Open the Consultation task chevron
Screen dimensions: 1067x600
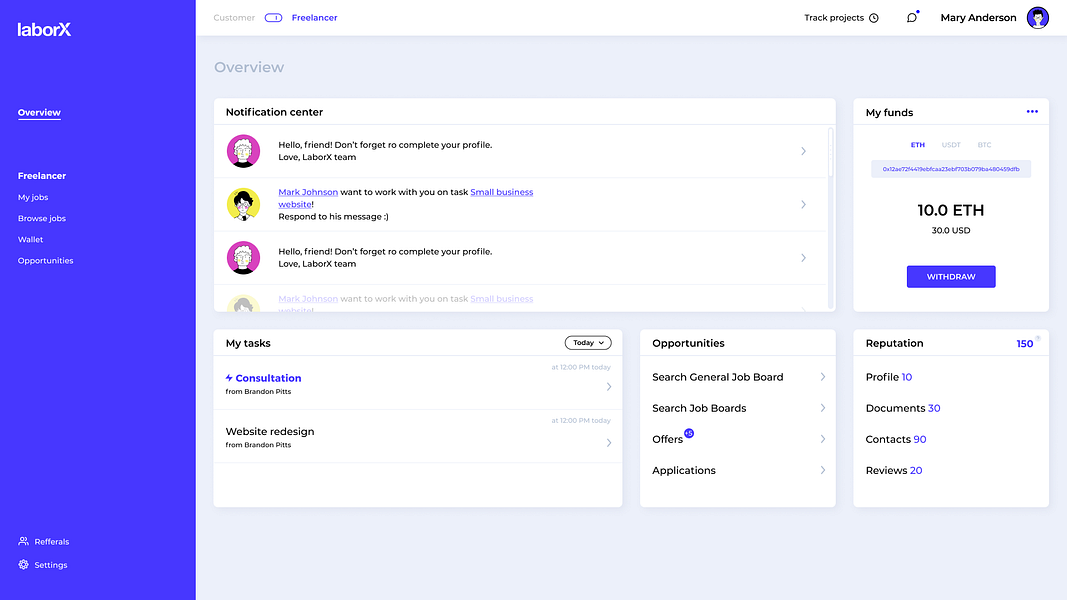point(609,386)
